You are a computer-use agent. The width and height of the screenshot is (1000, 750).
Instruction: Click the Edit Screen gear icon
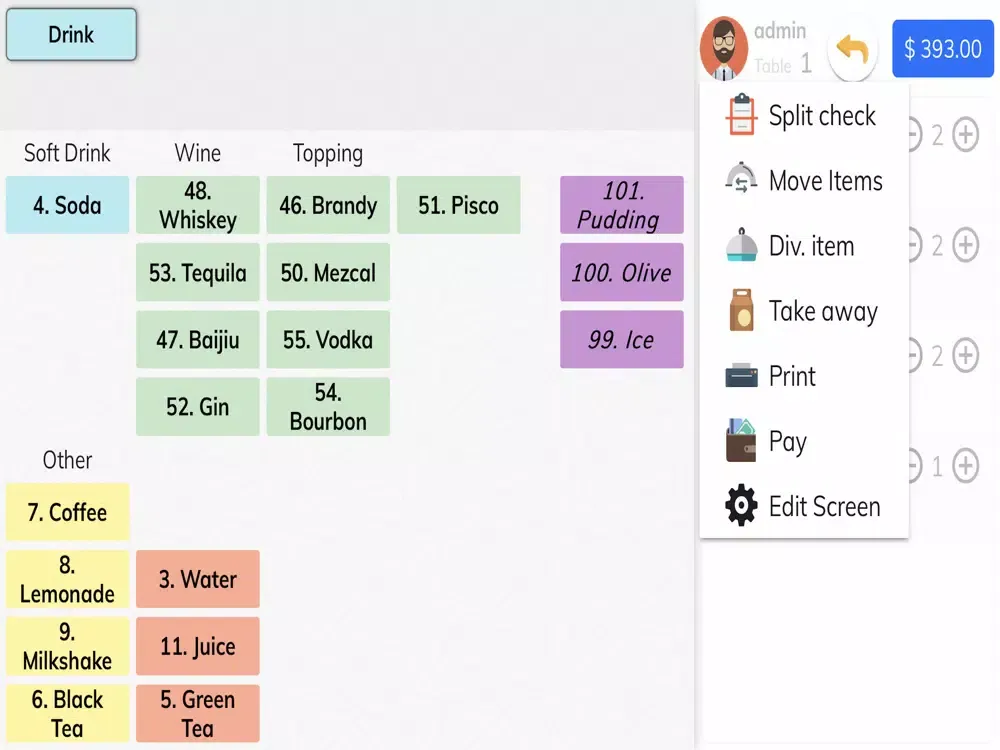[x=741, y=506]
